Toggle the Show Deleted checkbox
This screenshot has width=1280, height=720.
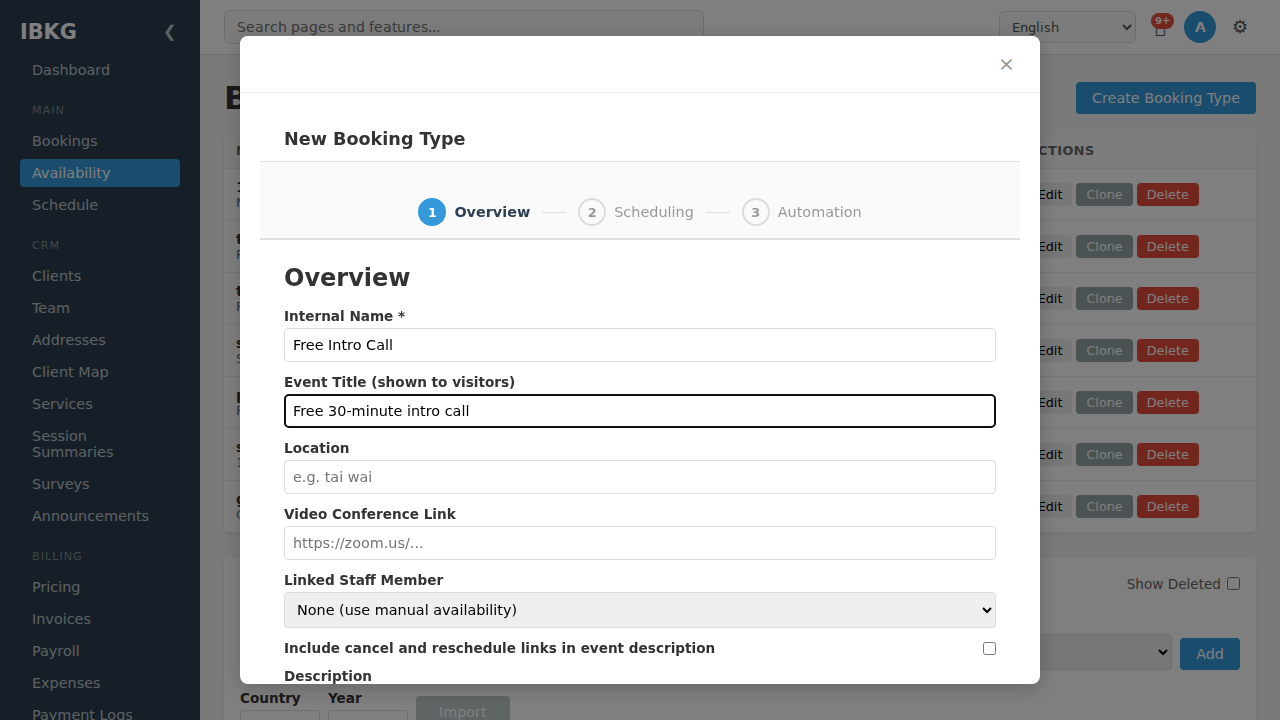click(1233, 584)
